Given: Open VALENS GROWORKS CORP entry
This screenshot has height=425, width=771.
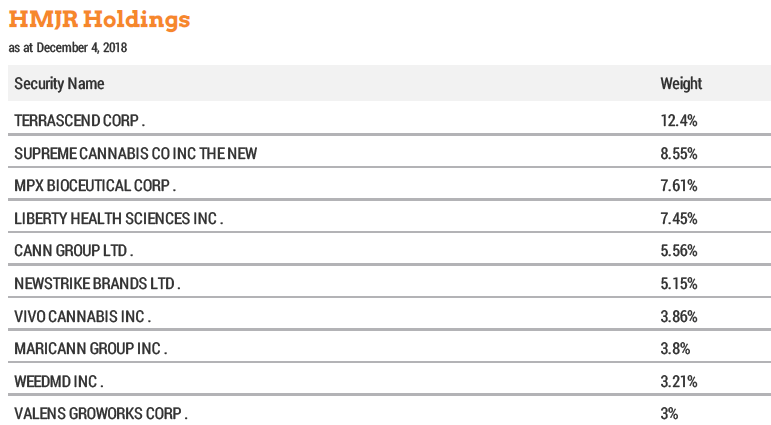Looking at the screenshot, I should point(100,414).
